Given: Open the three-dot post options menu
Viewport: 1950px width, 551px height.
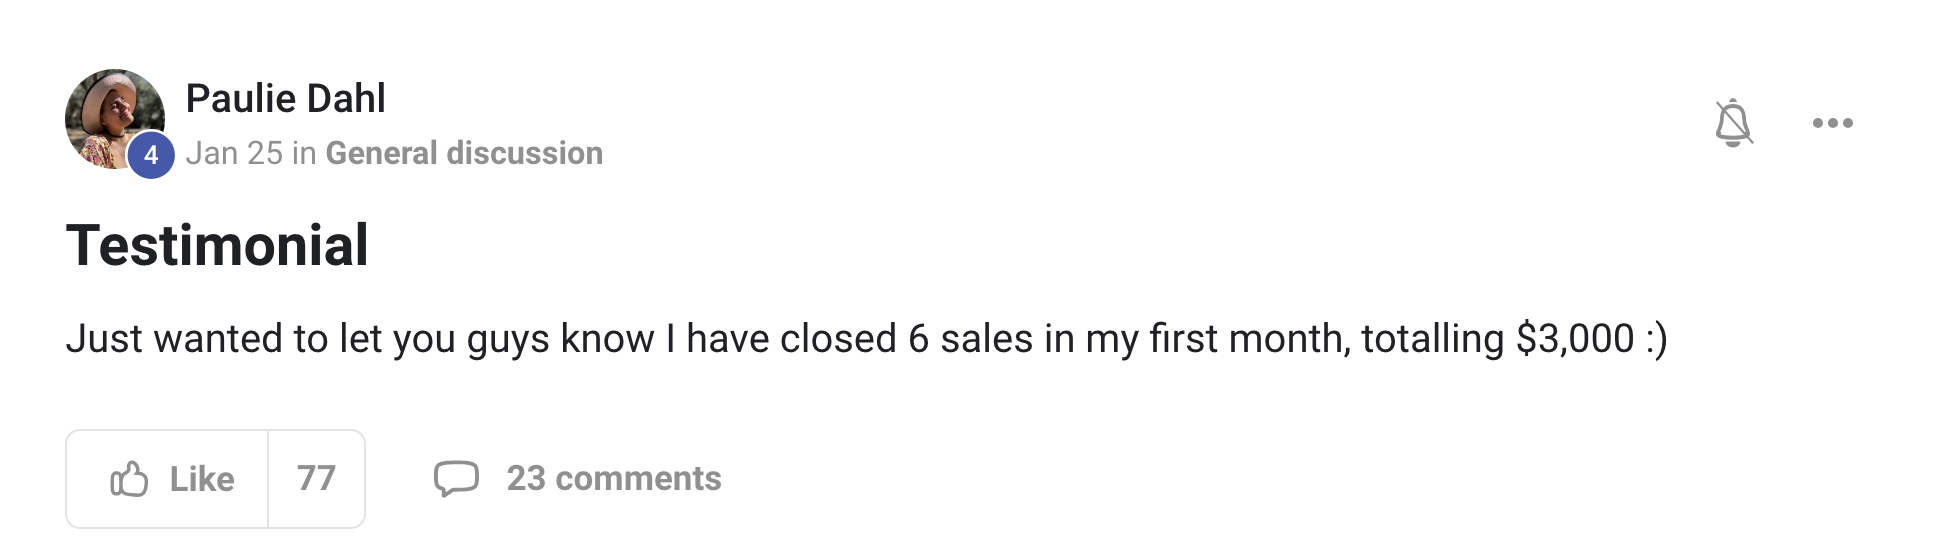Looking at the screenshot, I should point(1832,123).
